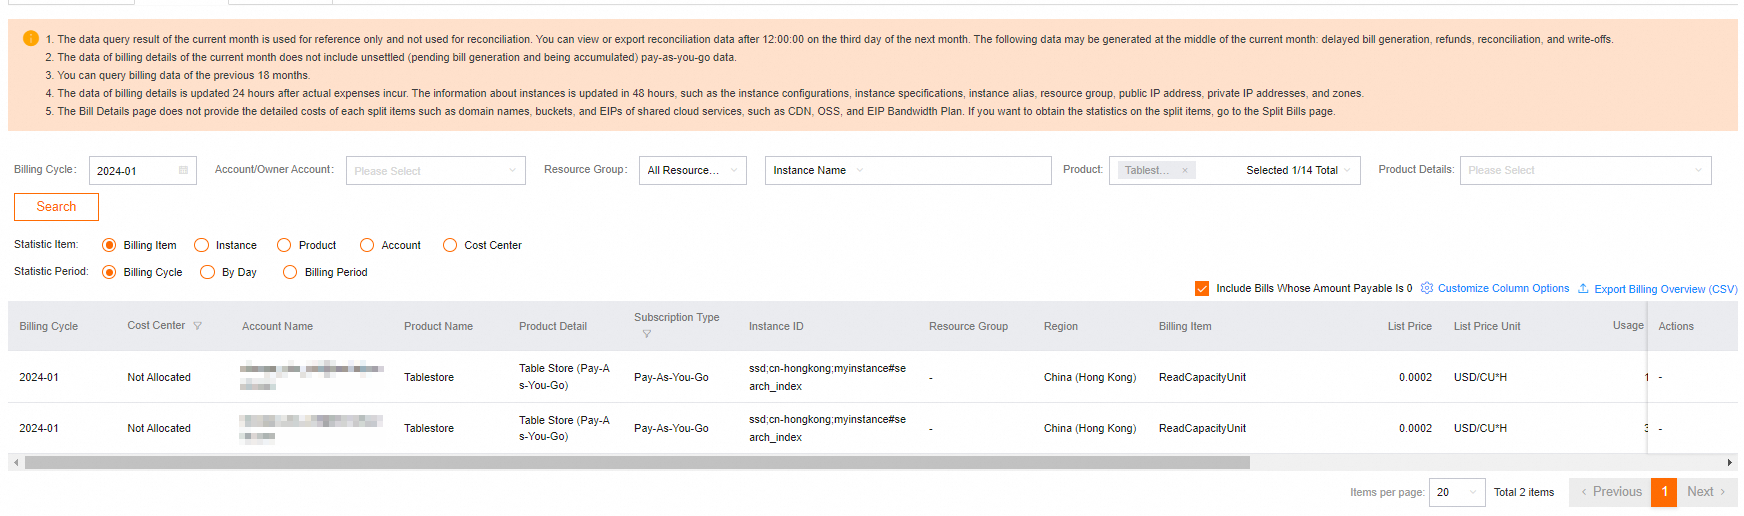Image resolution: width=1744 pixels, height=516 pixels.
Task: Click the horizontal scrollbar right arrow
Action: tap(1730, 463)
